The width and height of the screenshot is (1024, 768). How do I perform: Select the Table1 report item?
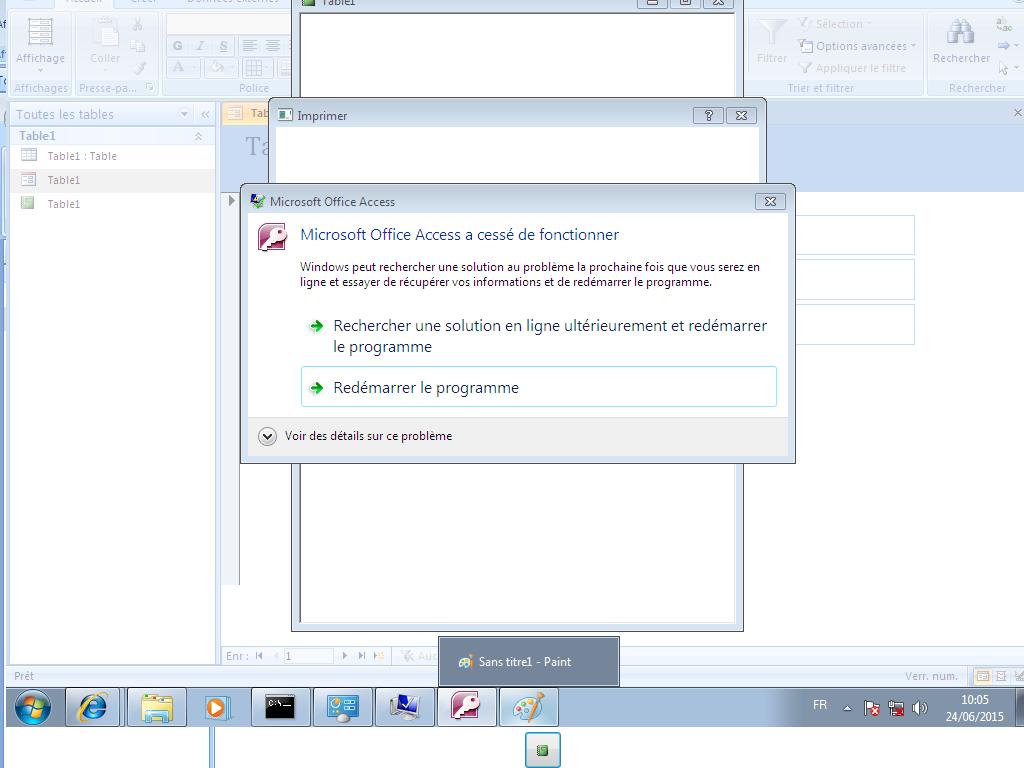click(112, 204)
